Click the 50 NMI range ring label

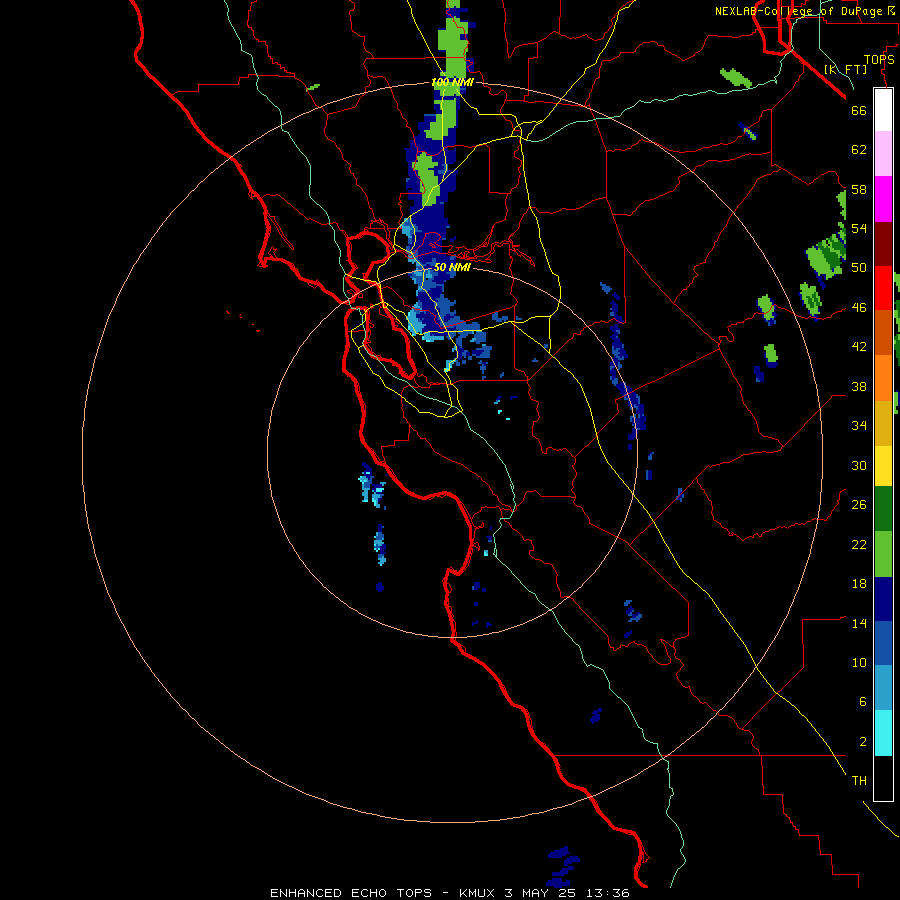(x=452, y=267)
